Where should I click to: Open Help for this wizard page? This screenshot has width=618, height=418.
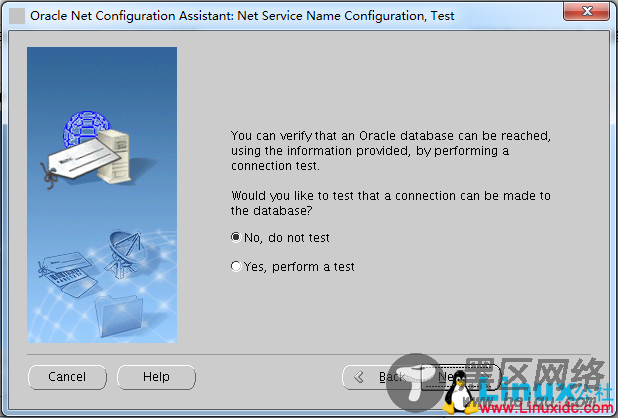156,377
